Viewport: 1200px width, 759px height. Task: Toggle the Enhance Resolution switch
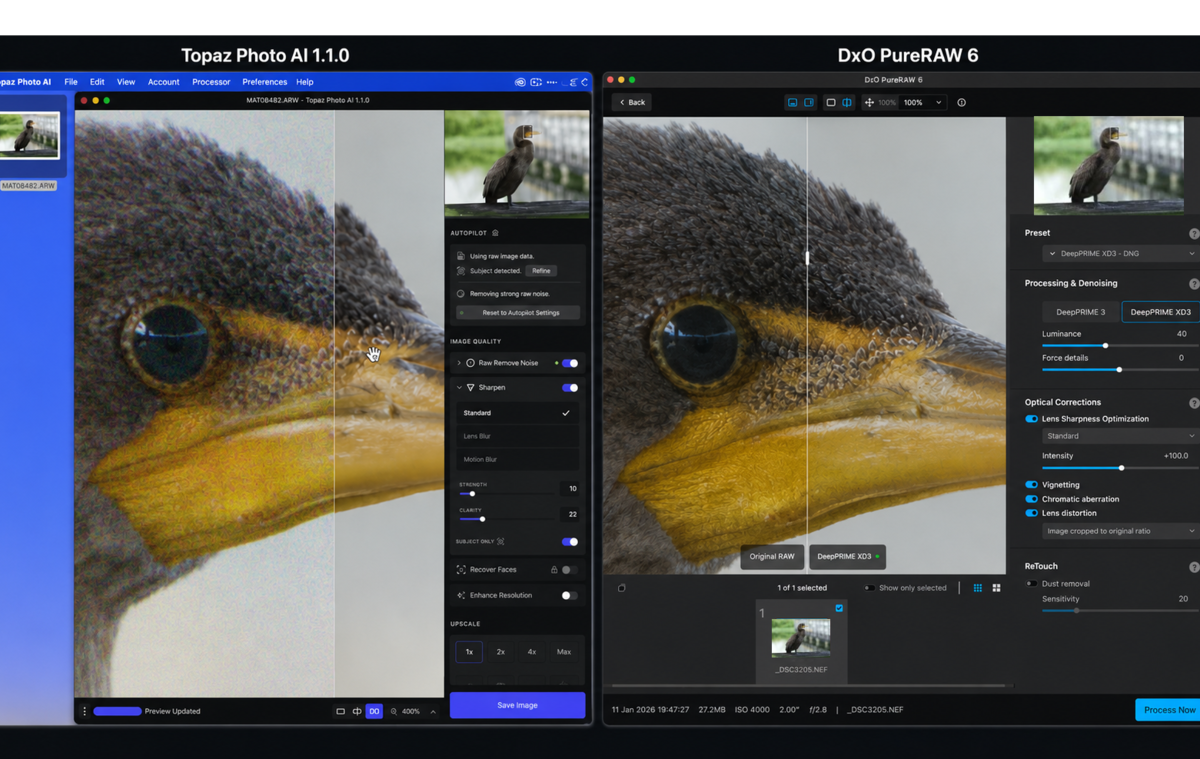point(569,595)
